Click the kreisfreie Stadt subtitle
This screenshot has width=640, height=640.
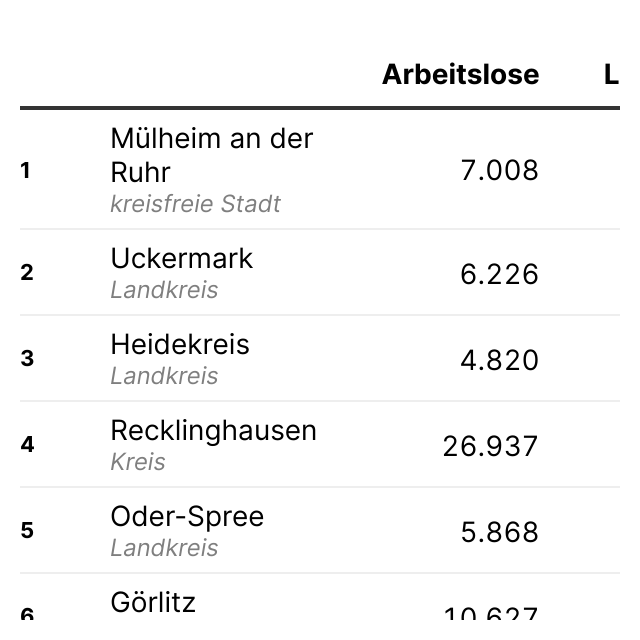click(x=195, y=204)
